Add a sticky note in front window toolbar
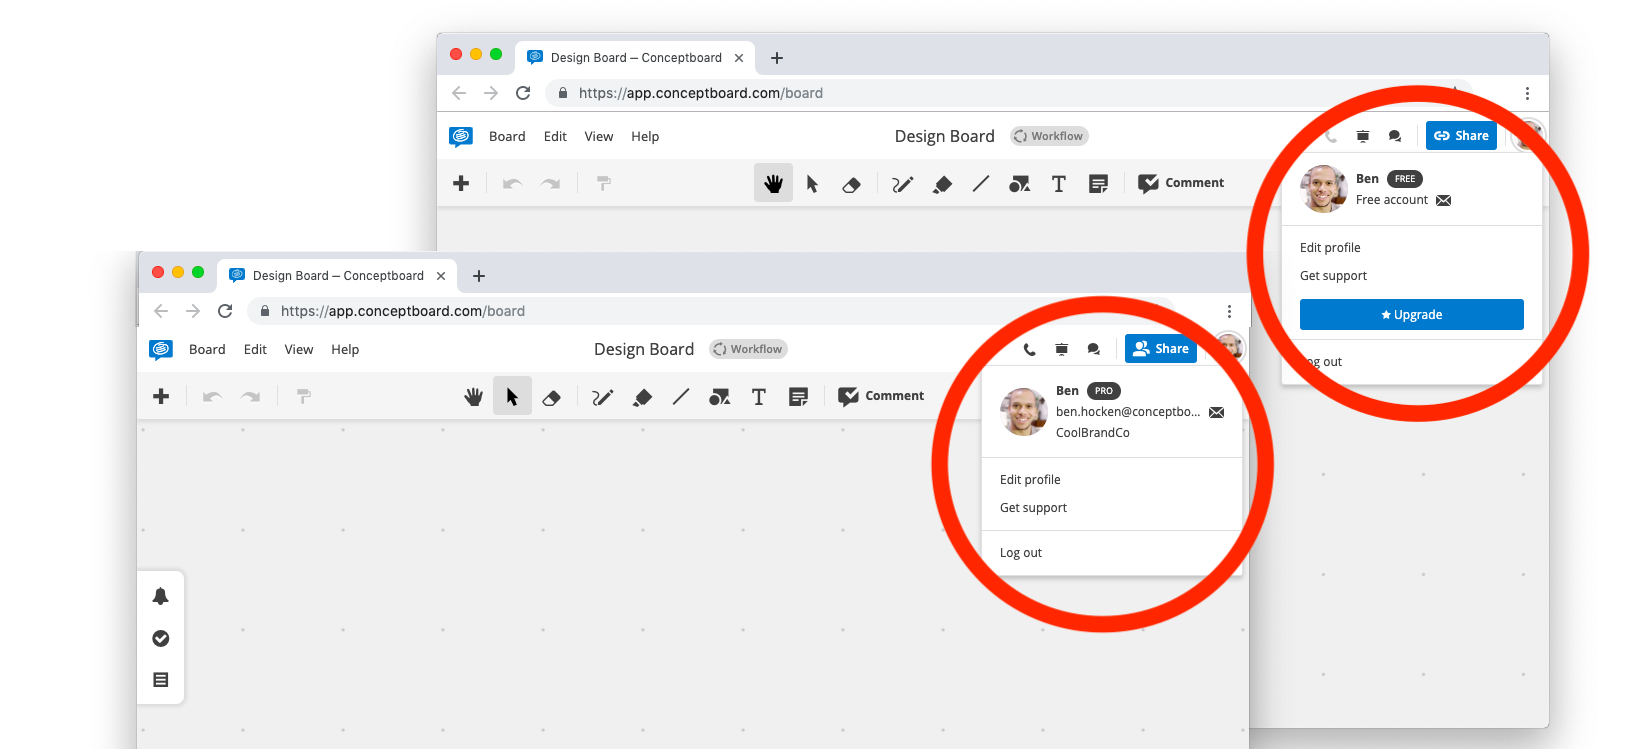This screenshot has height=749, width=1645. pyautogui.click(x=798, y=397)
